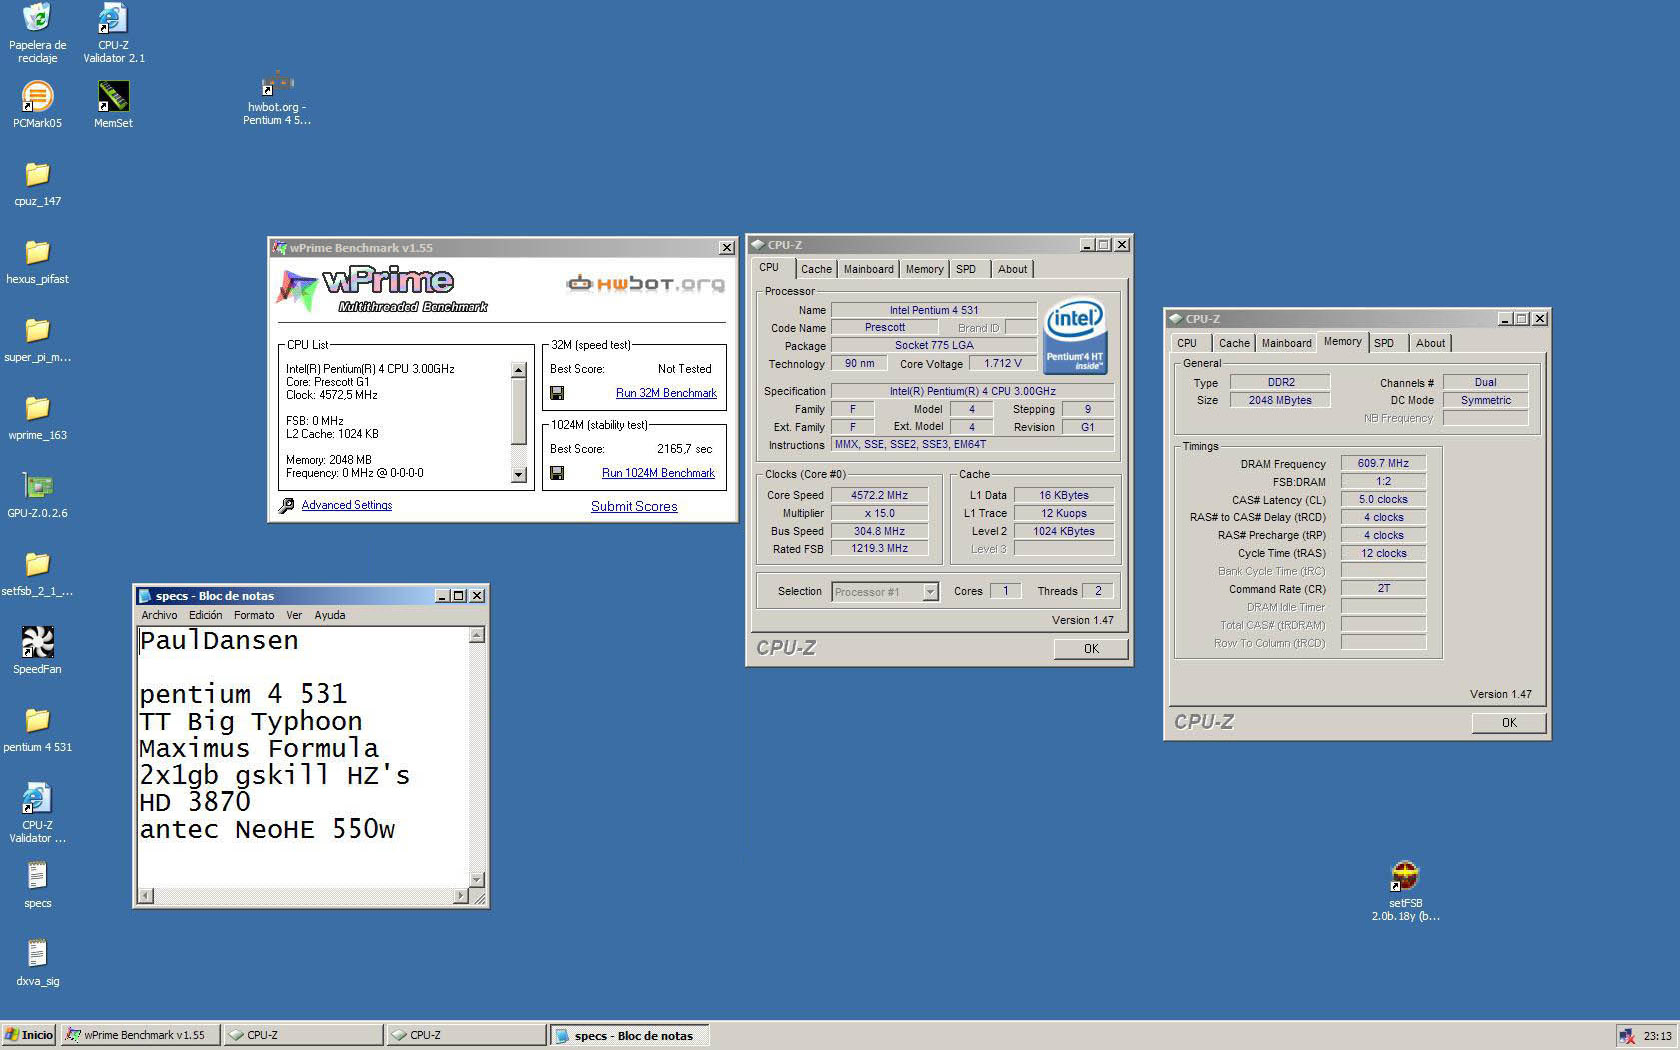Click the system tray icon beside the clock
The image size is (1680, 1050).
[1627, 1036]
